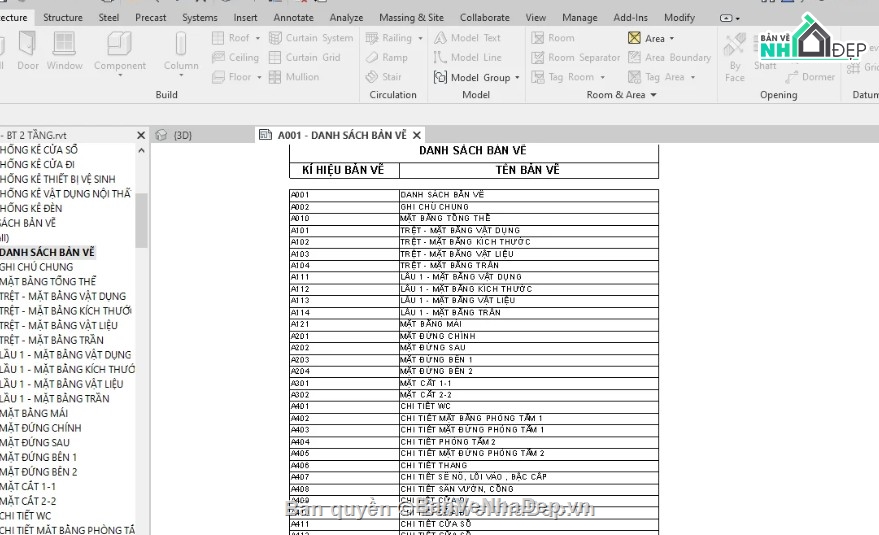Image resolution: width=879 pixels, height=535 pixels.
Task: Select Curtain System tool
Action: pos(311,38)
